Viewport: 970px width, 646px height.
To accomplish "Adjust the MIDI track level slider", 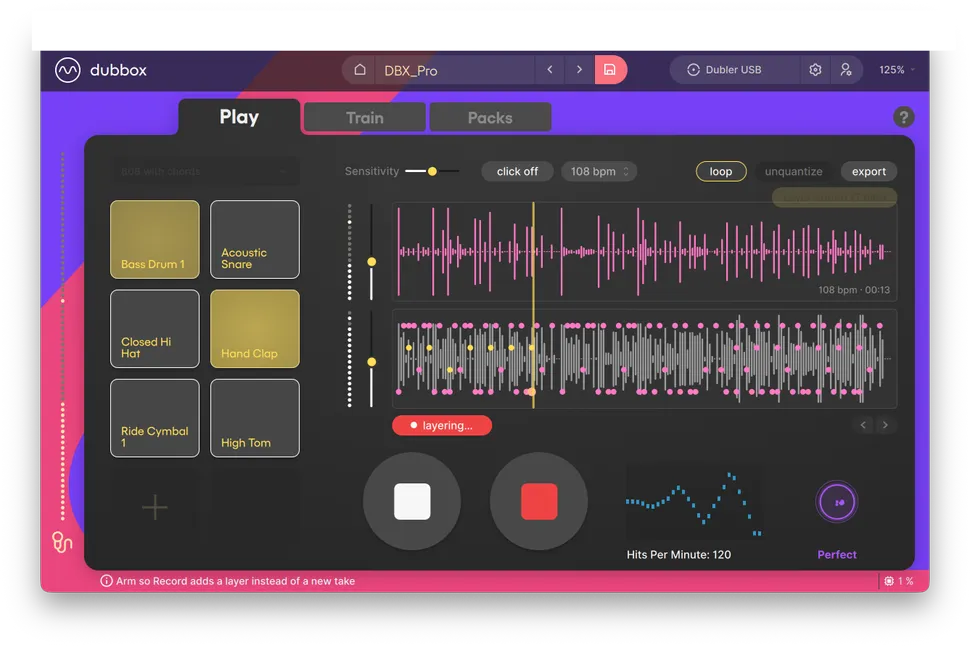I will [x=371, y=362].
